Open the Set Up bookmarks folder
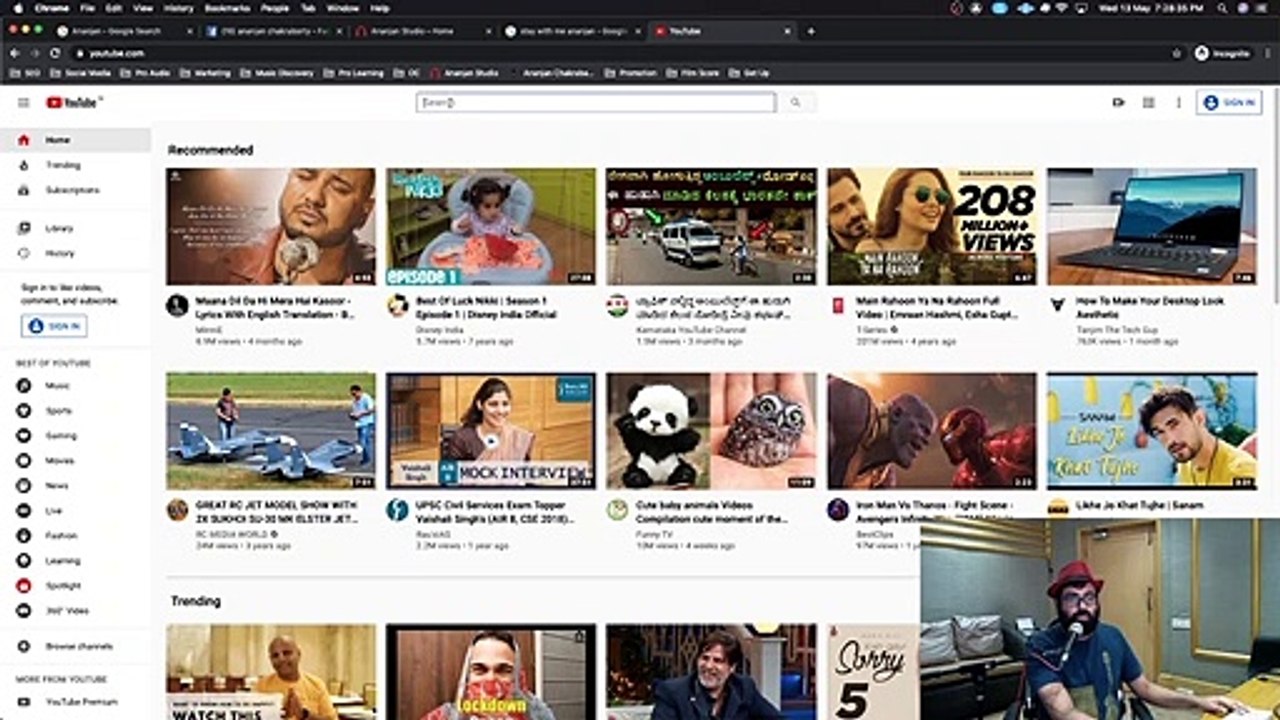This screenshot has width=1280, height=720. (x=750, y=73)
